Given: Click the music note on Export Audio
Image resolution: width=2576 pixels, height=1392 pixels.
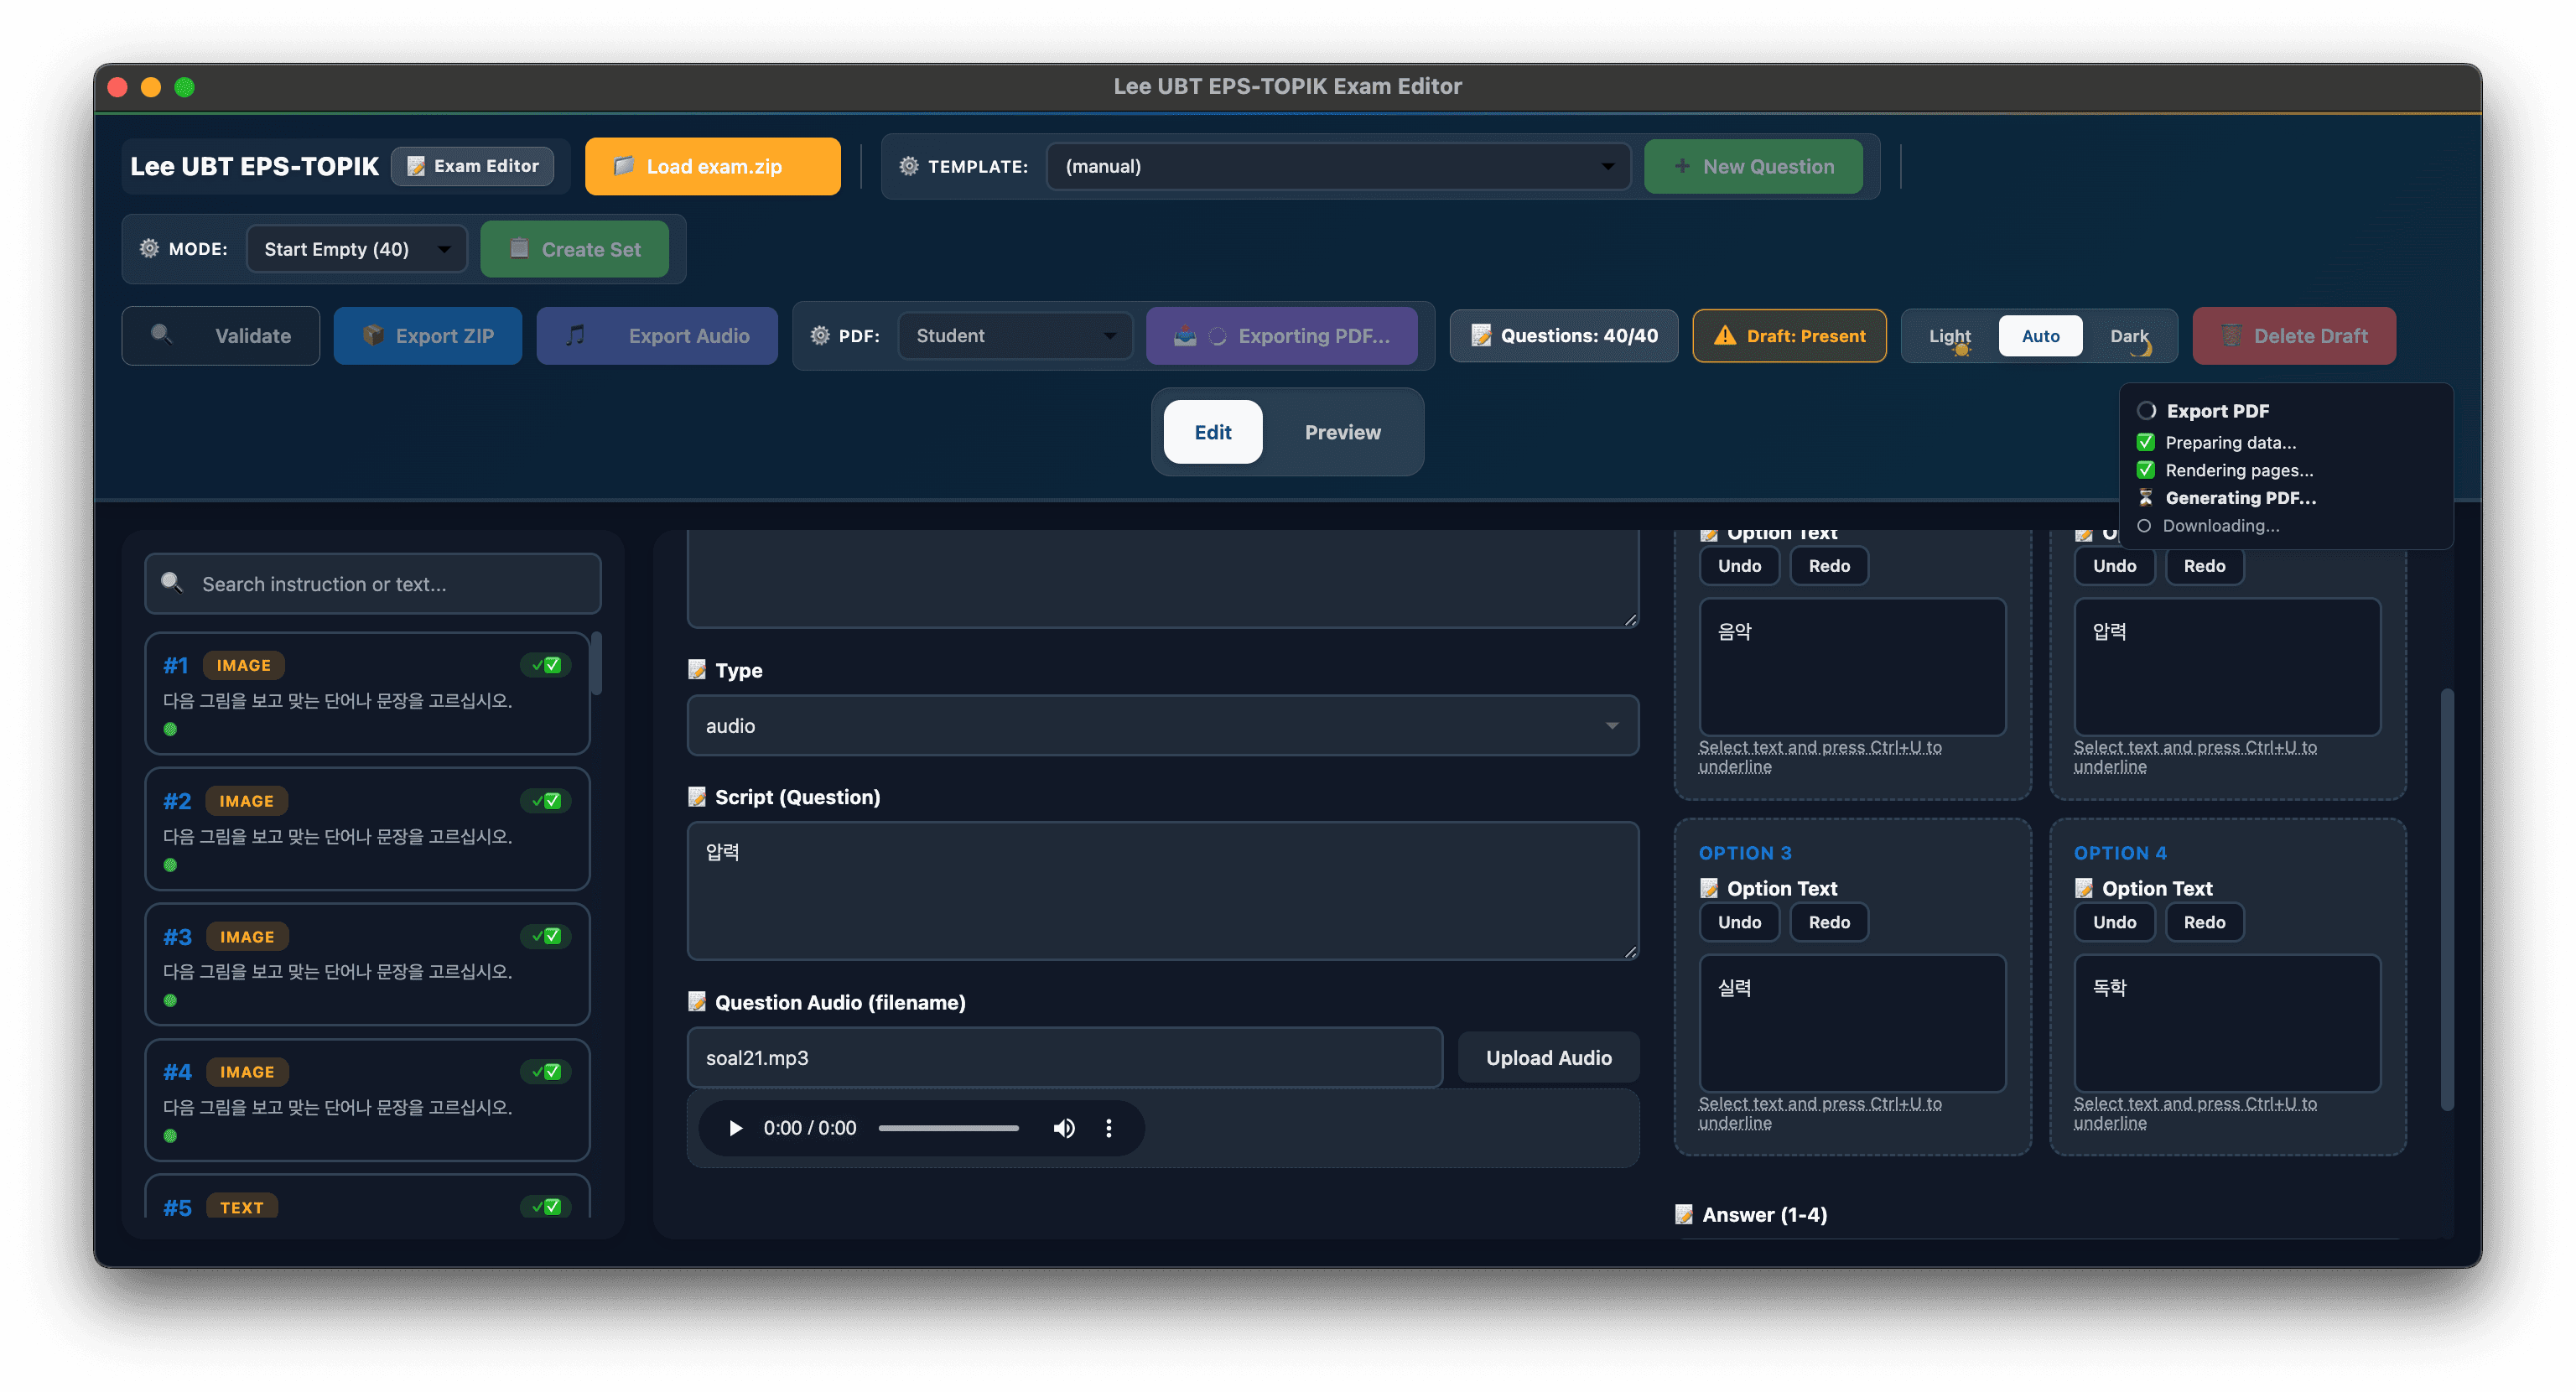Looking at the screenshot, I should coord(575,335).
